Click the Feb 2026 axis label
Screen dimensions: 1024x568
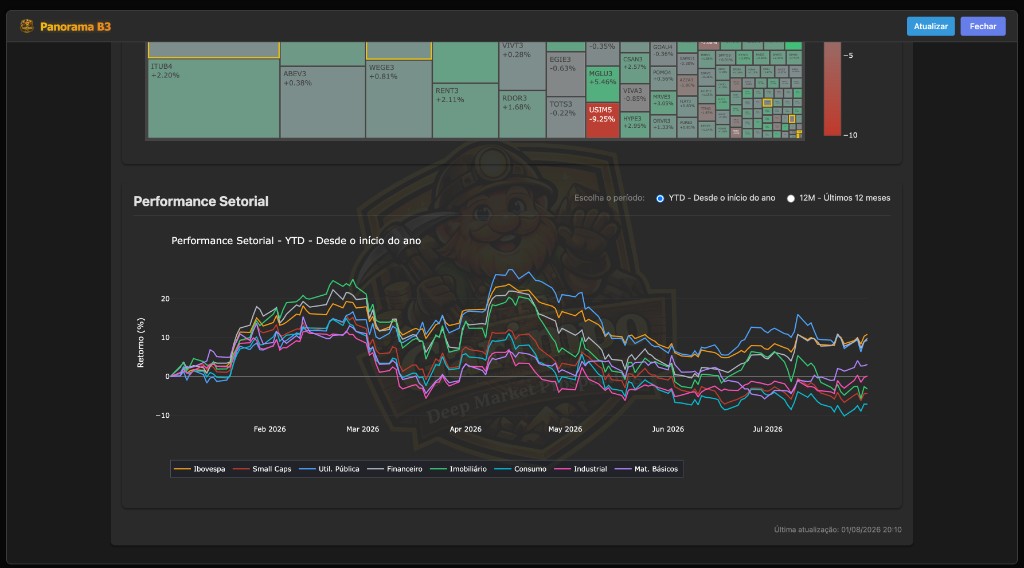270,429
